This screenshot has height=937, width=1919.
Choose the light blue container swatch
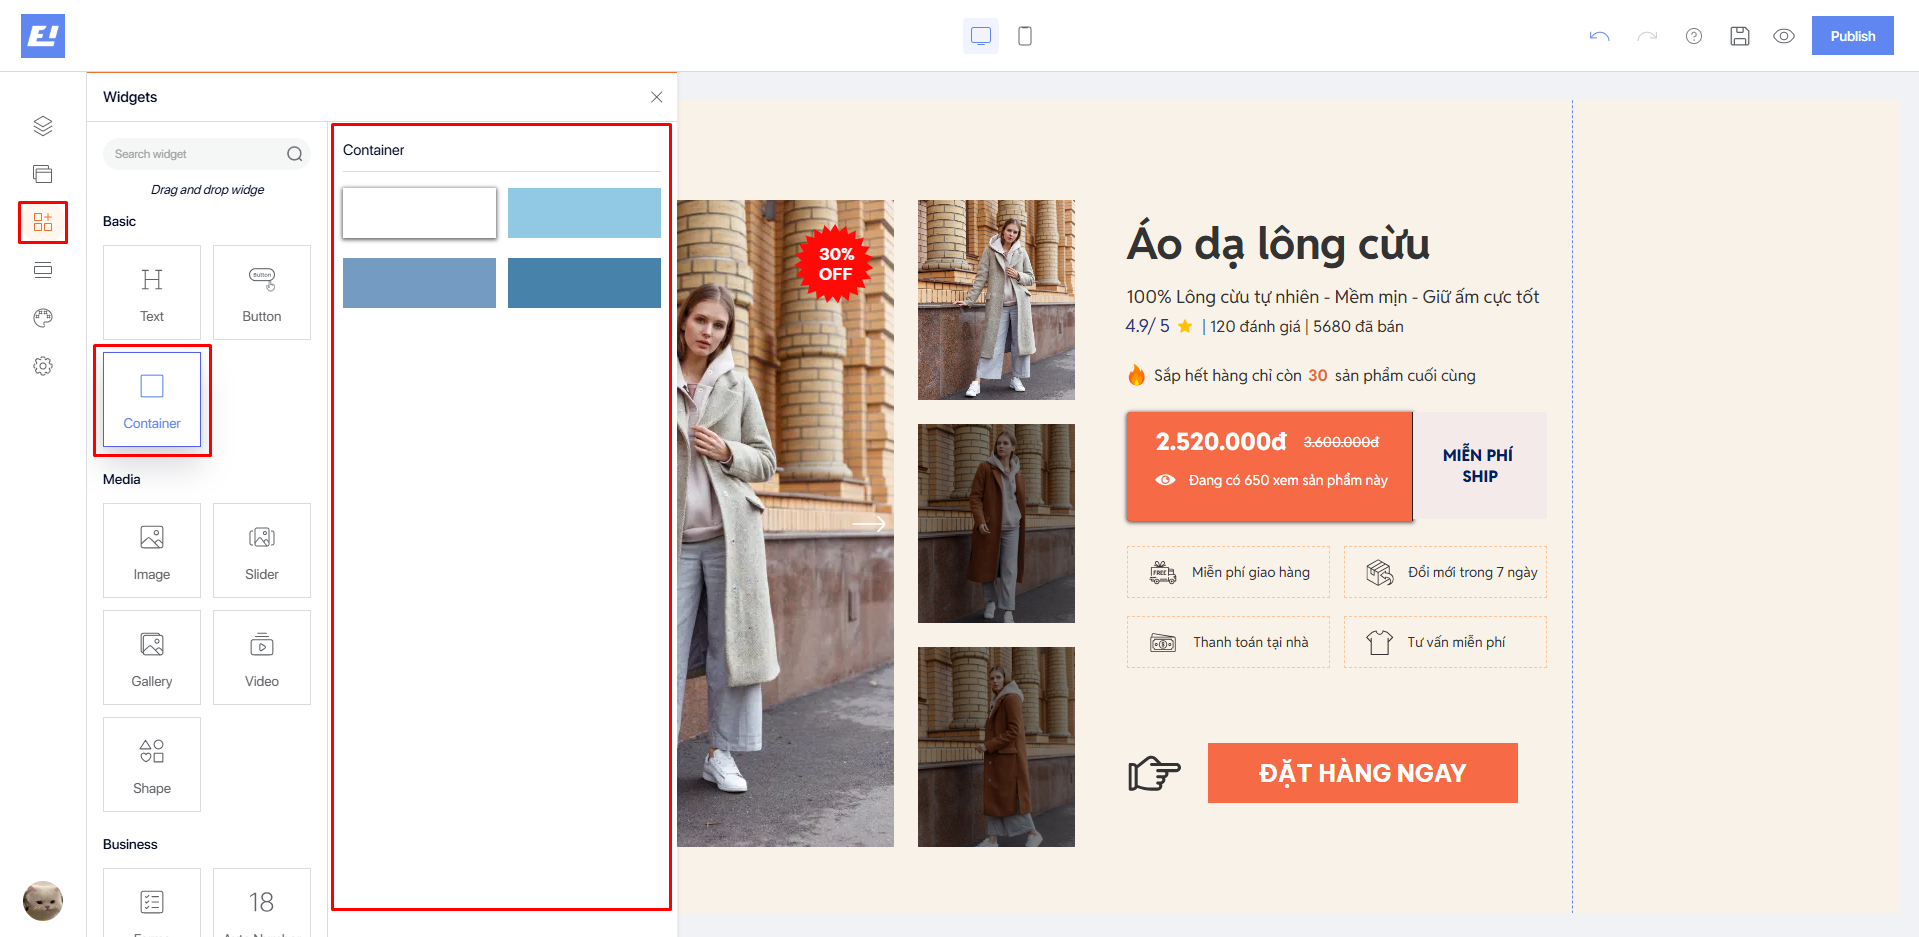[x=584, y=213]
